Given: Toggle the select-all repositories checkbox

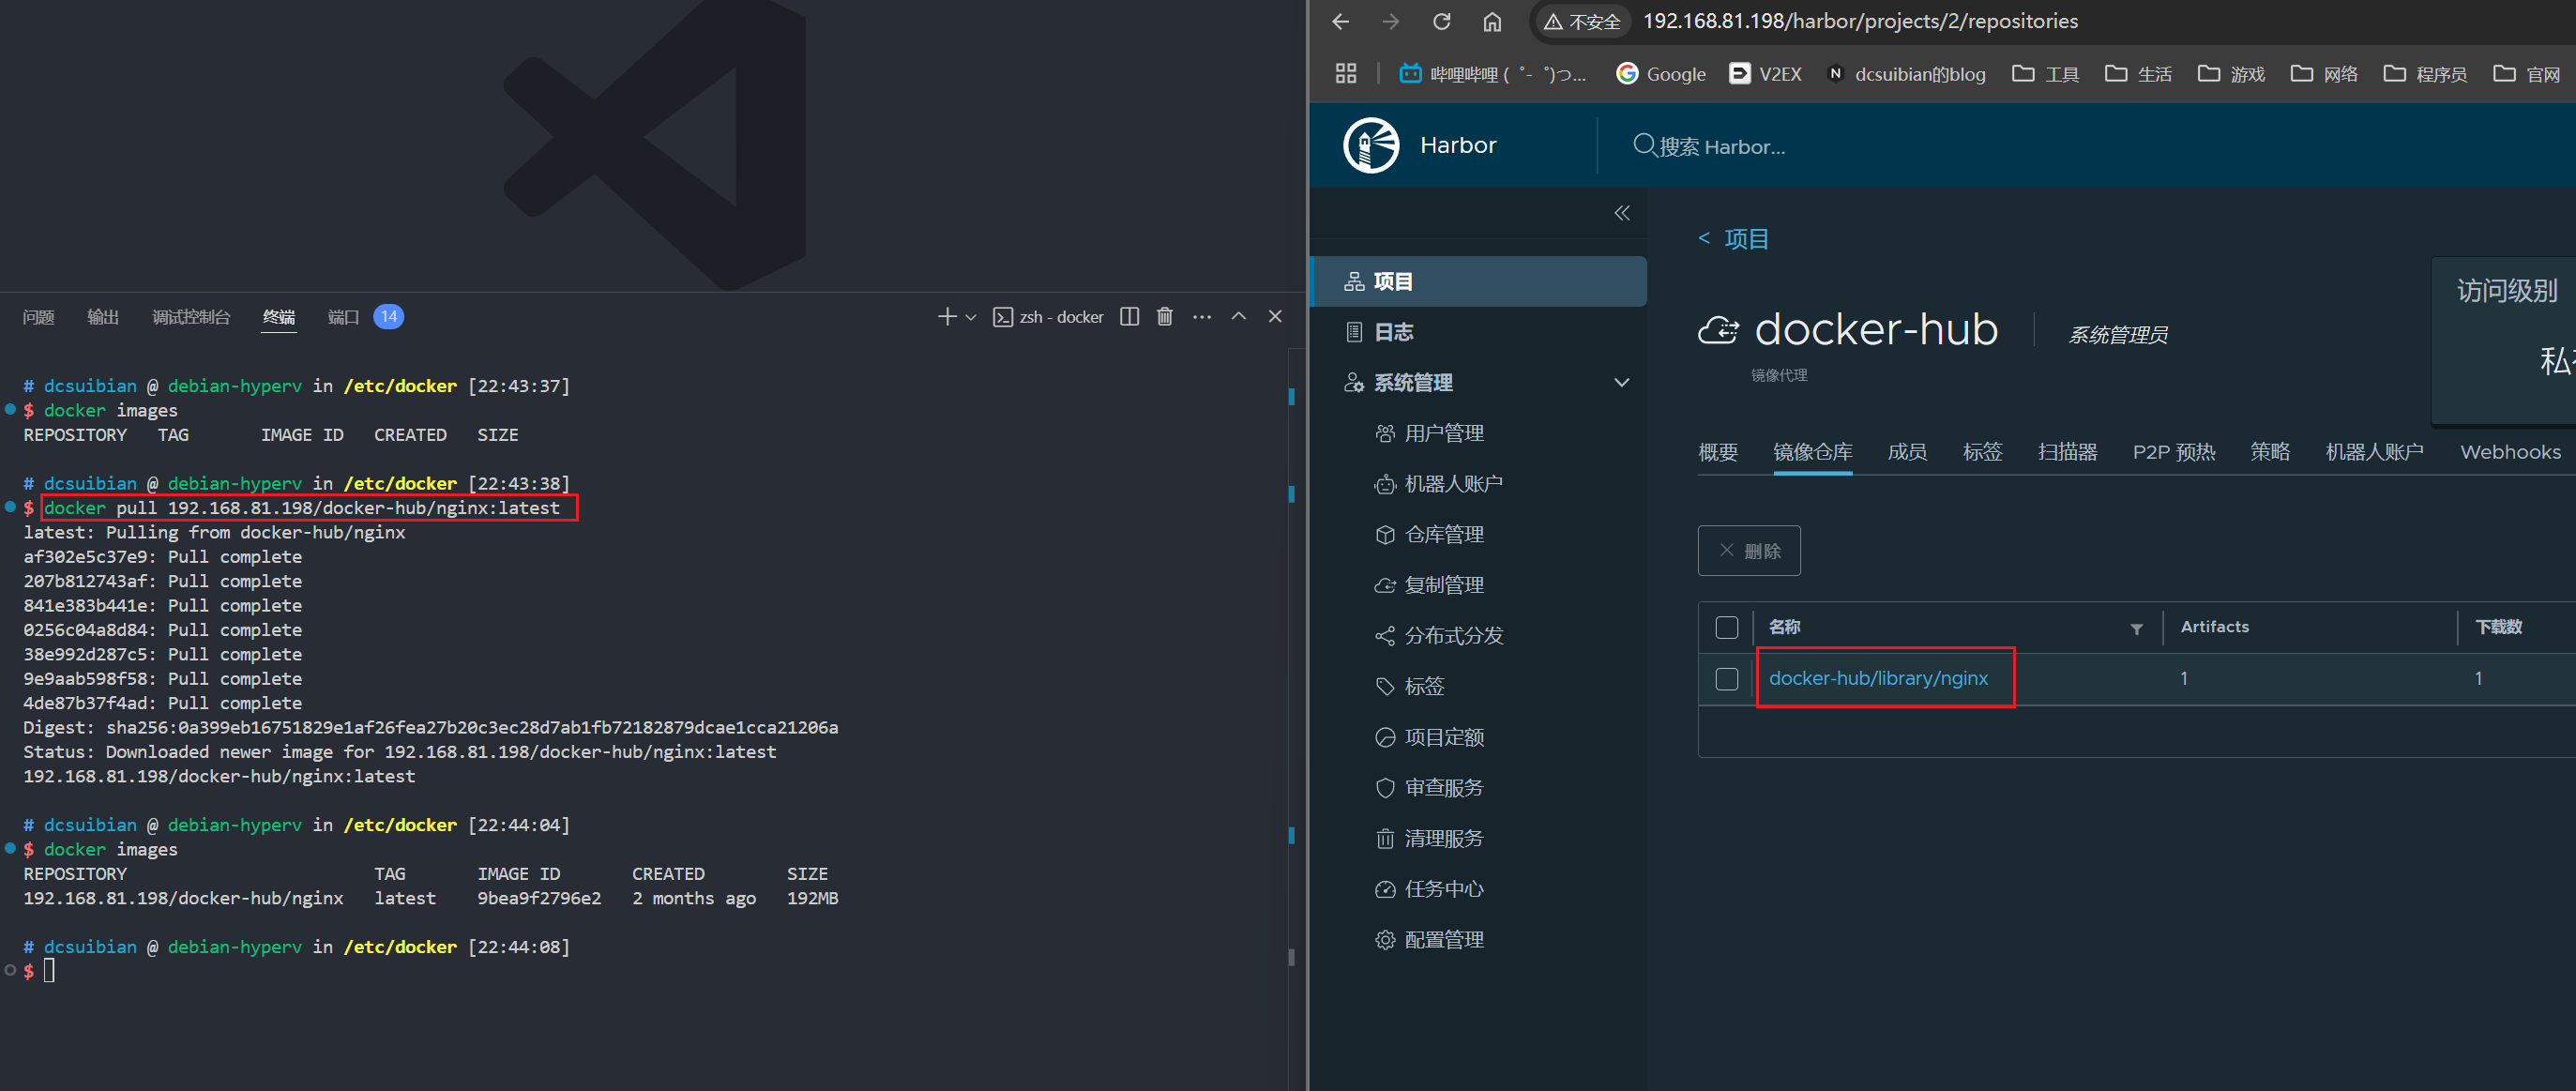Looking at the screenshot, I should pos(1727,627).
